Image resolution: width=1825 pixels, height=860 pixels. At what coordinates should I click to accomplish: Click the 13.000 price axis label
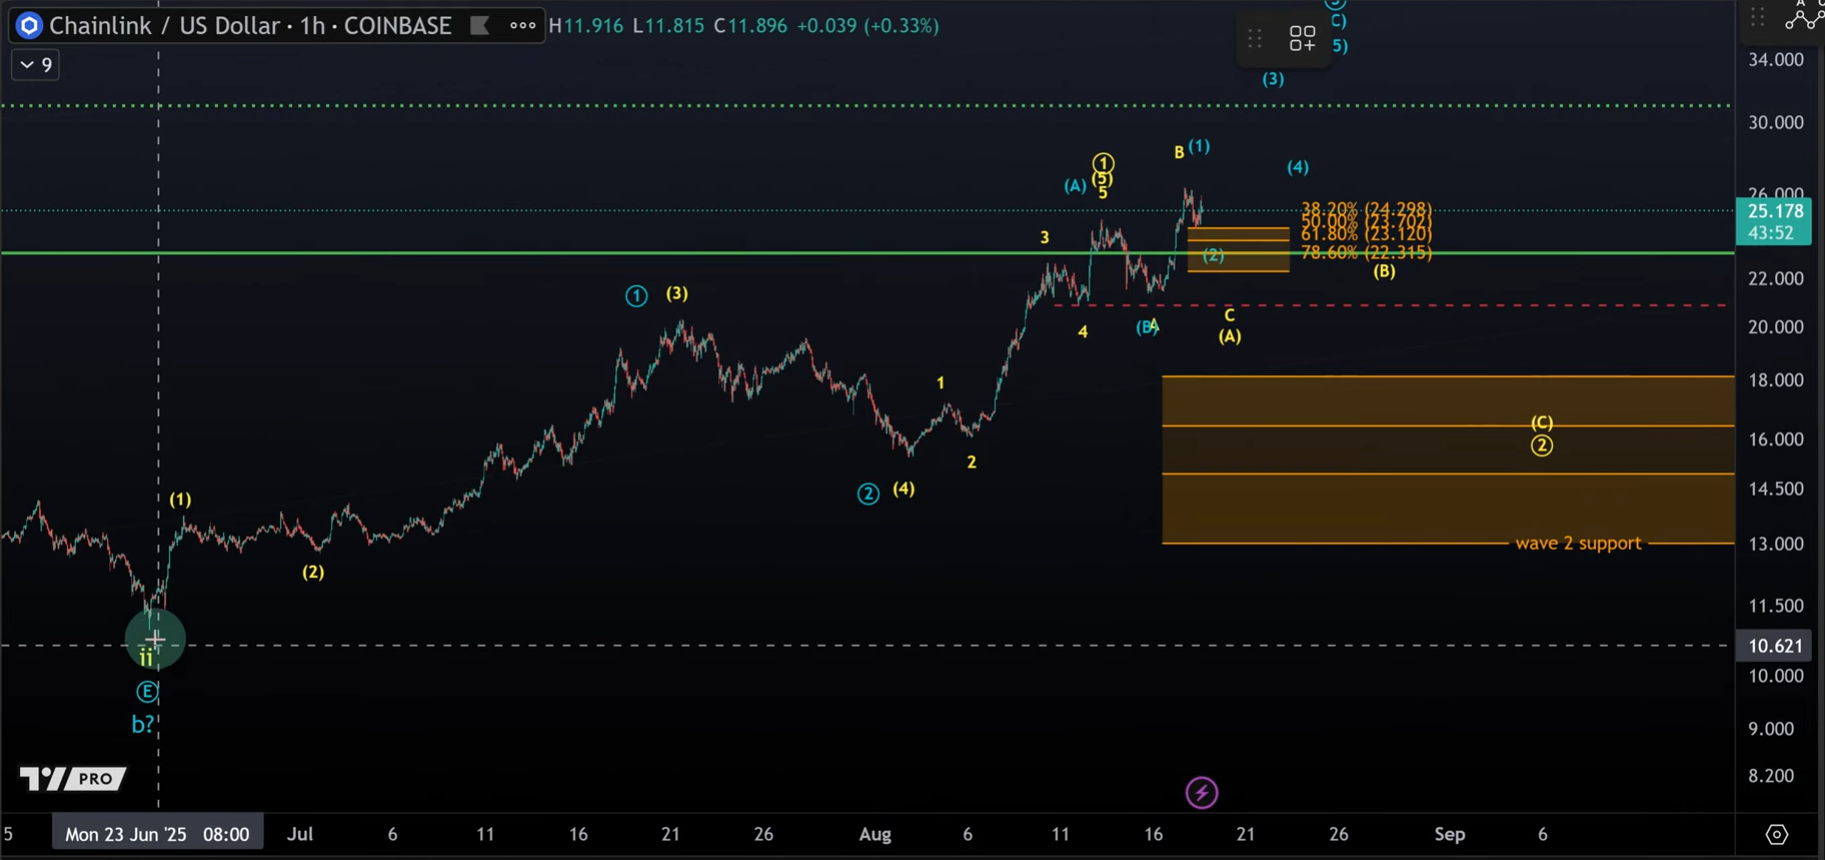tap(1775, 544)
